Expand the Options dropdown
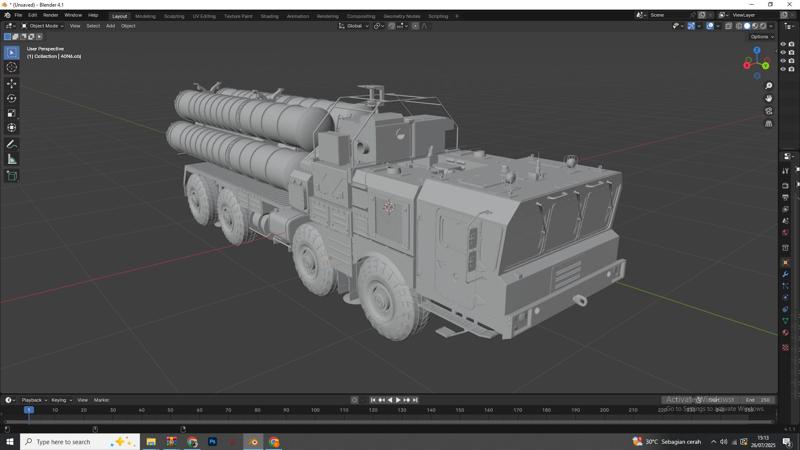Viewport: 800px width, 450px height. 762,37
